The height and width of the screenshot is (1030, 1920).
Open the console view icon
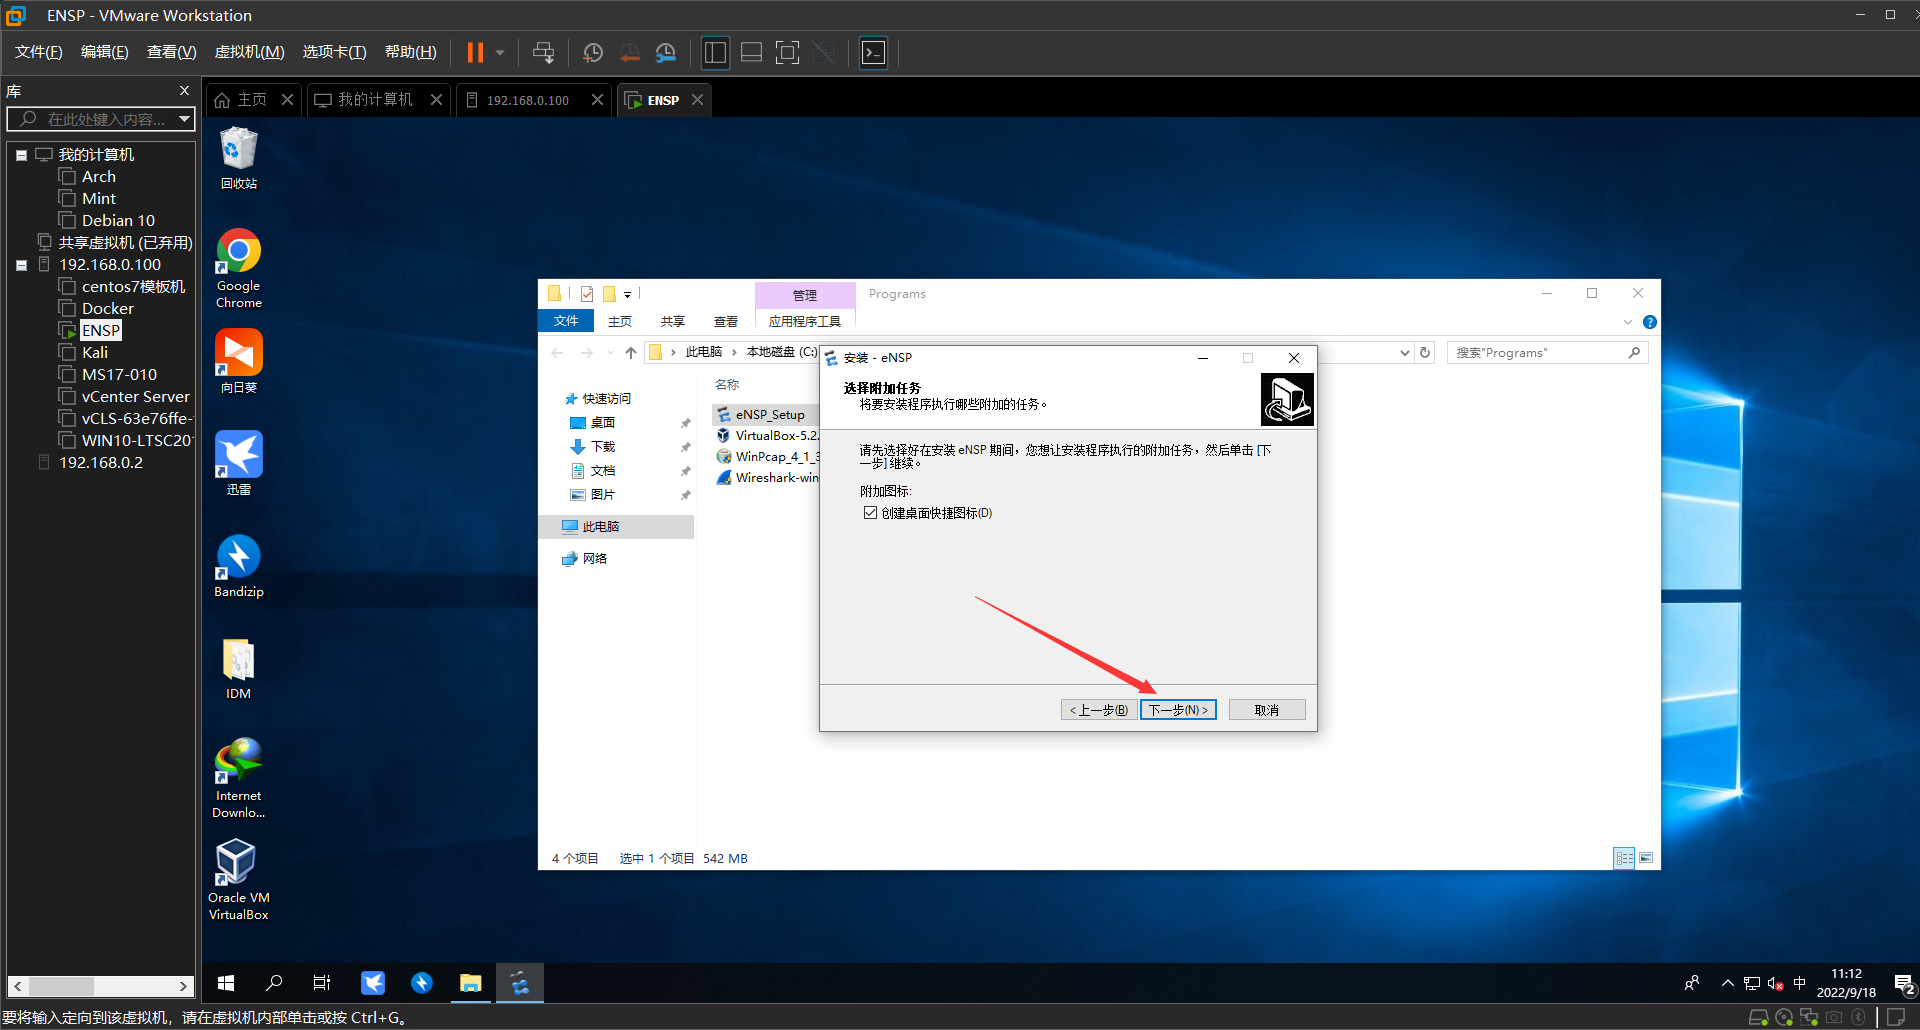(x=873, y=52)
